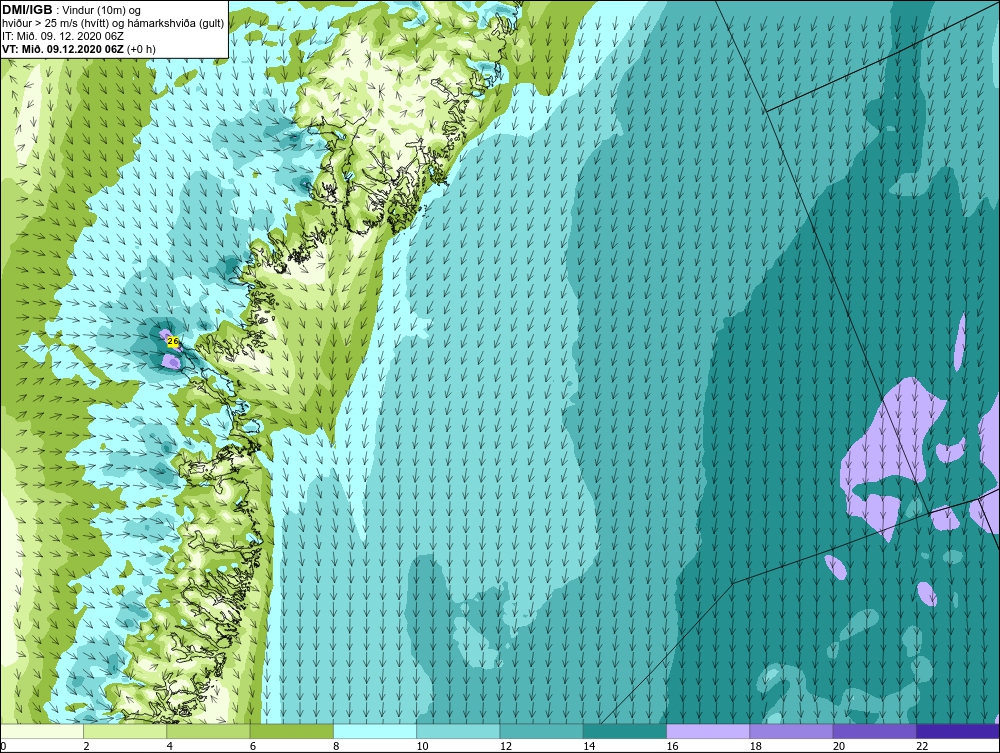Click the legend tick label 10

click(x=422, y=746)
